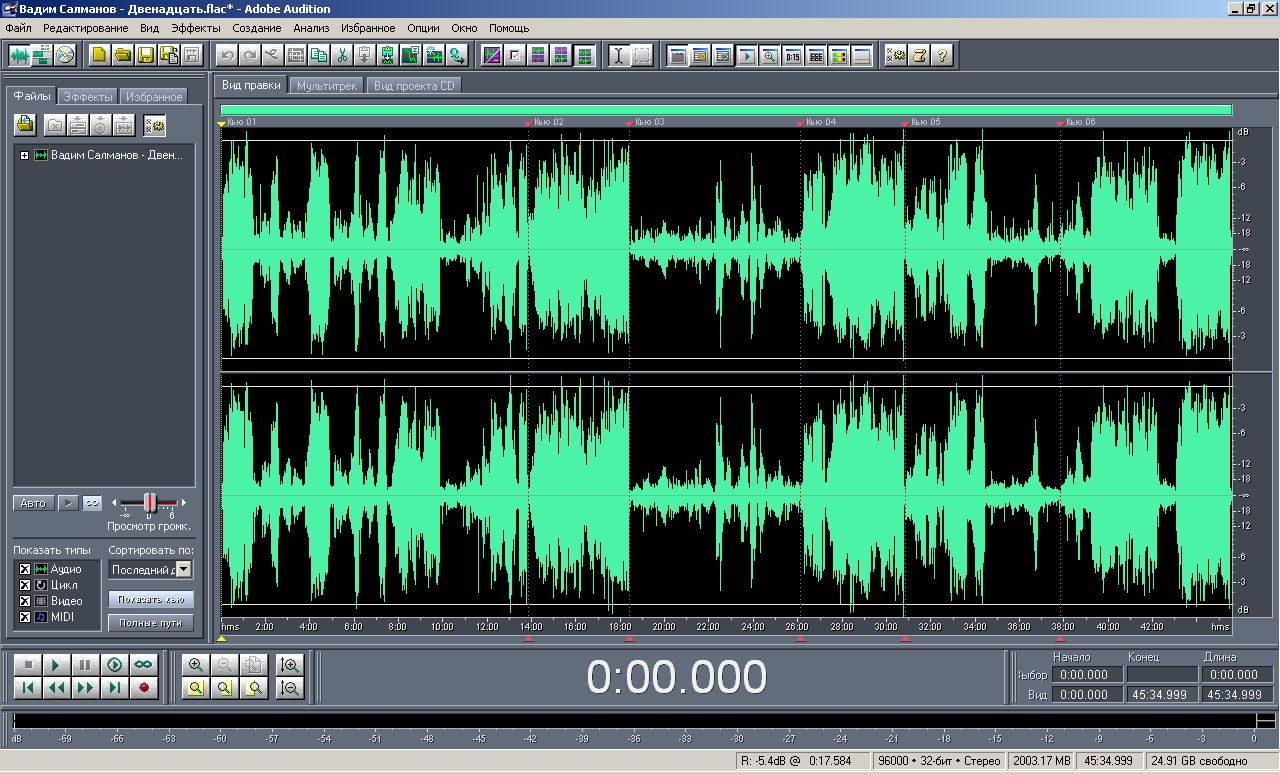Open the help question mark icon
The width and height of the screenshot is (1280, 774).
(942, 55)
